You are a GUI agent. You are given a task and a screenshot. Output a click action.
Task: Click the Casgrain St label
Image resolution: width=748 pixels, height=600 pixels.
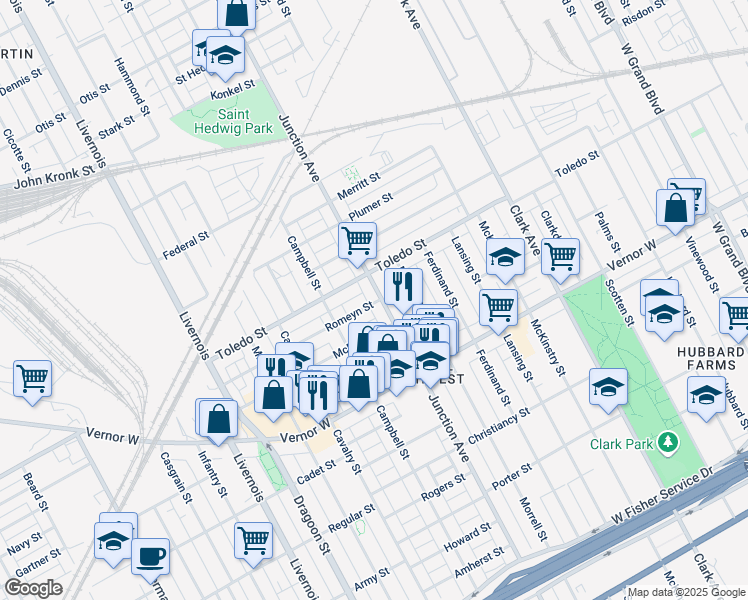tap(176, 477)
